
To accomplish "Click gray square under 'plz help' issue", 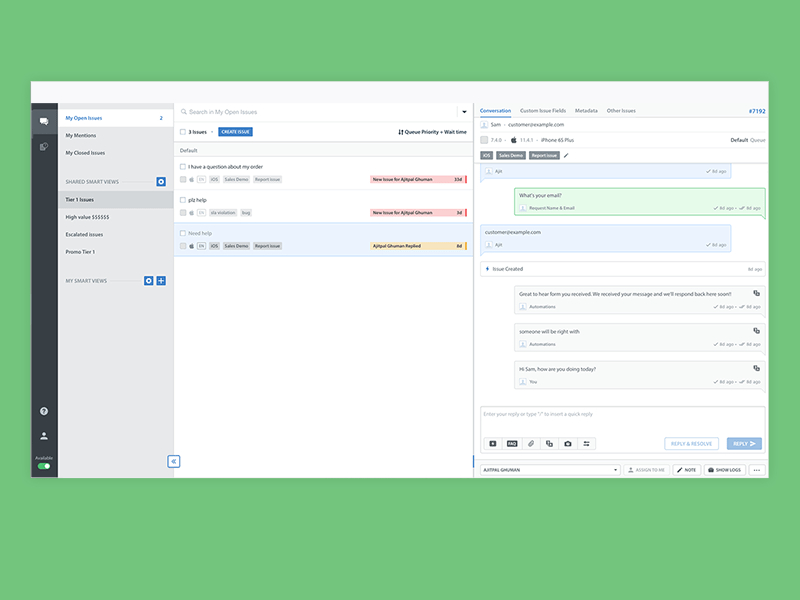I will tap(183, 212).
